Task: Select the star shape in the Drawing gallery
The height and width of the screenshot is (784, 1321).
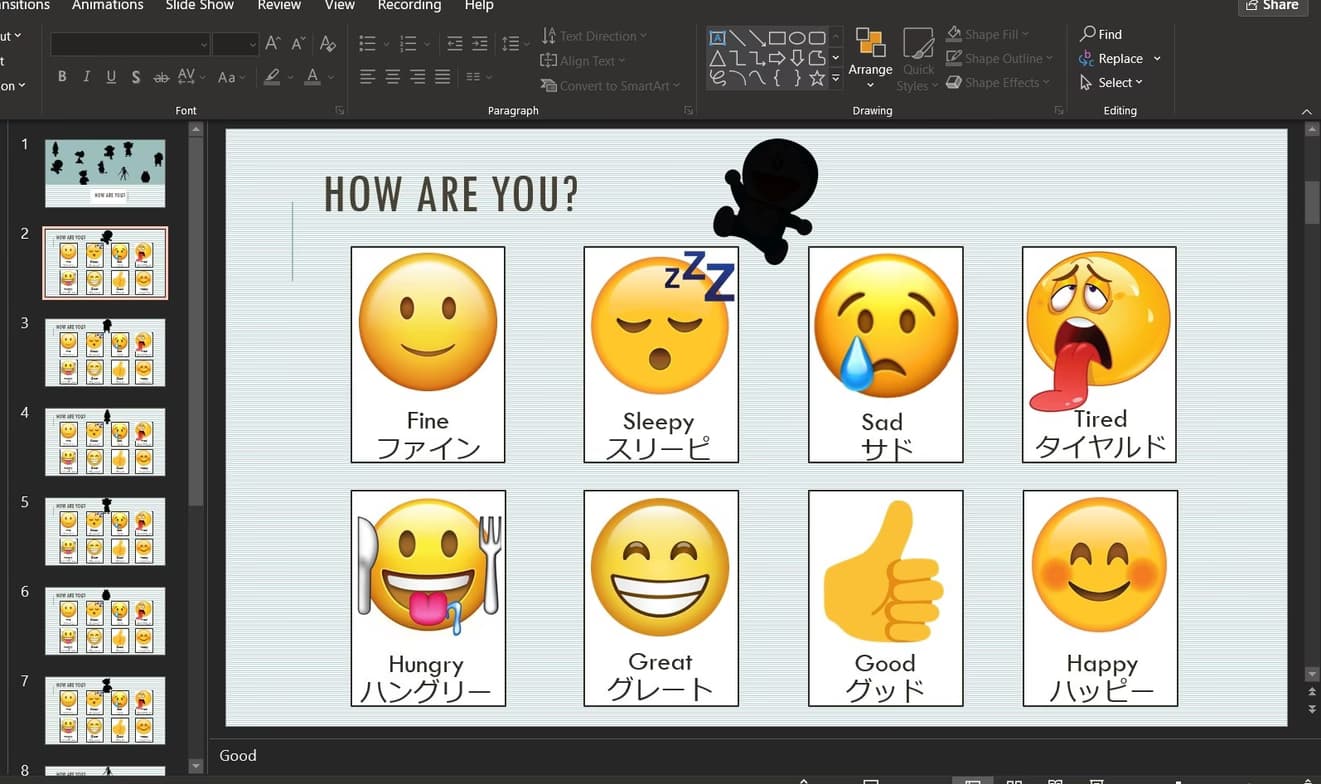Action: pyautogui.click(x=817, y=78)
